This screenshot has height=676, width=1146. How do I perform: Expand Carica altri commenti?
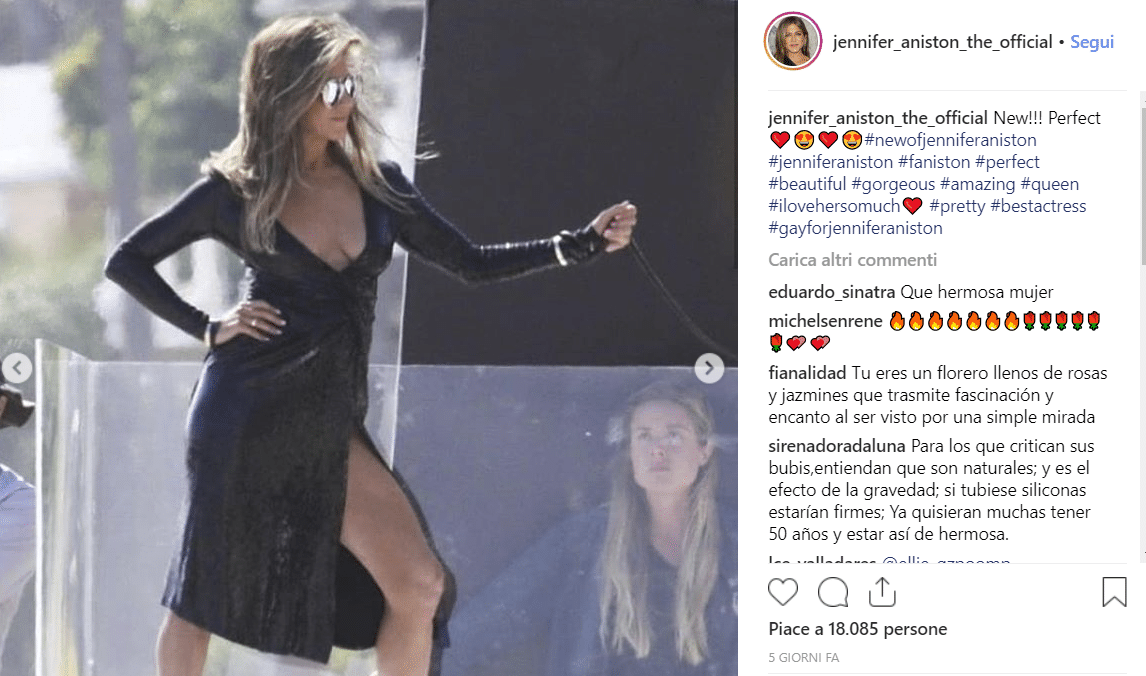tap(852, 260)
